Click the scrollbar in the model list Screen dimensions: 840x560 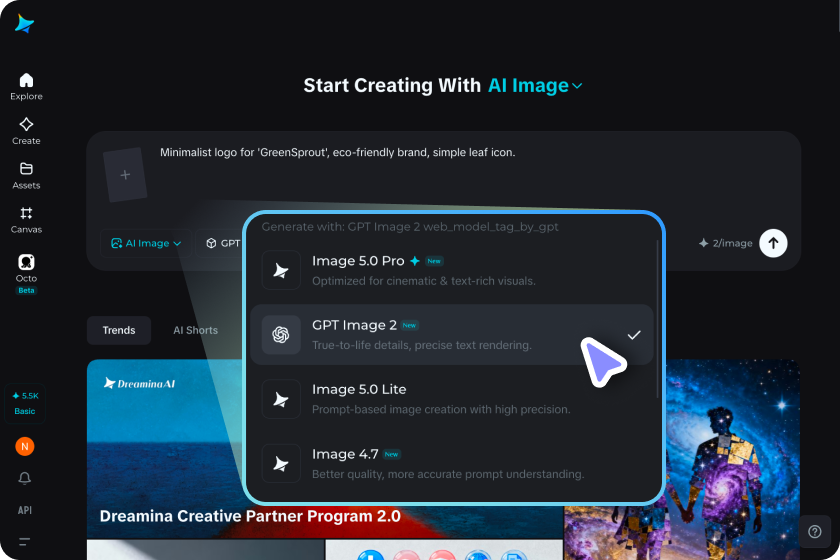tap(657, 319)
